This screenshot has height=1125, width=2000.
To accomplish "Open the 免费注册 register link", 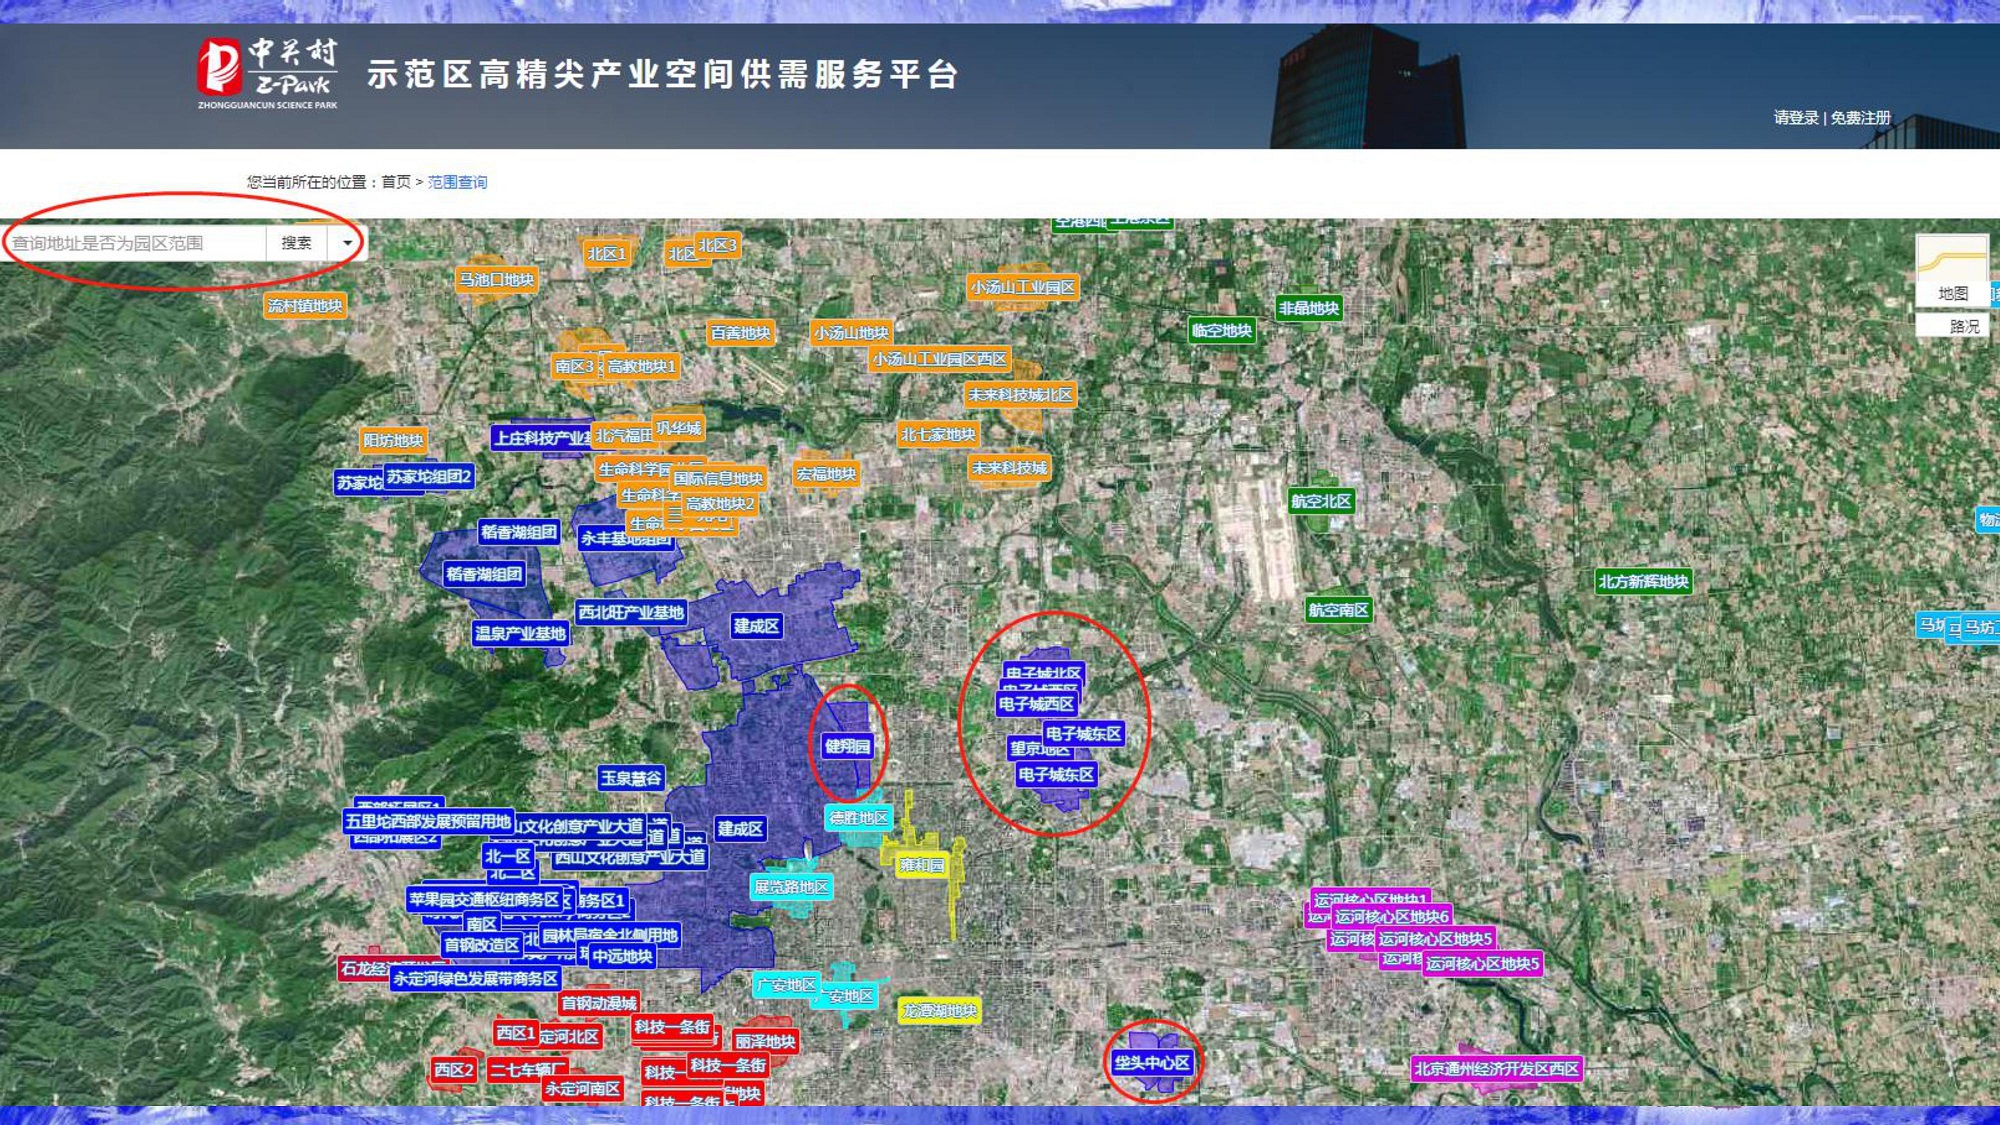I will click(x=1861, y=118).
